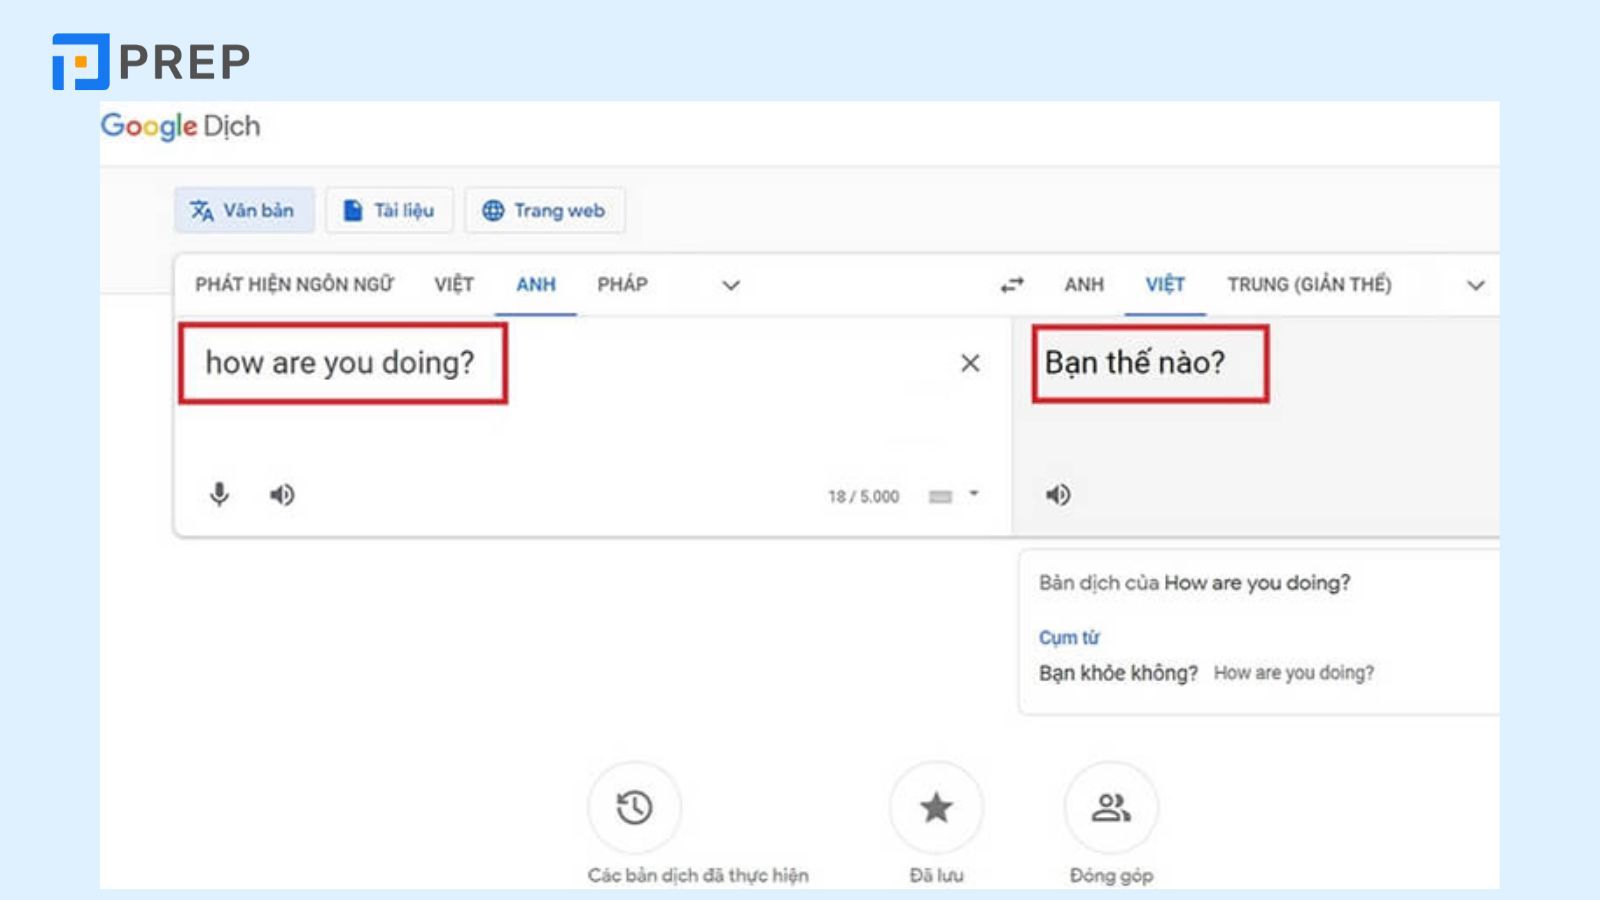Expand the target language list chevron
Viewport: 1600px width, 900px height.
(x=1475, y=285)
